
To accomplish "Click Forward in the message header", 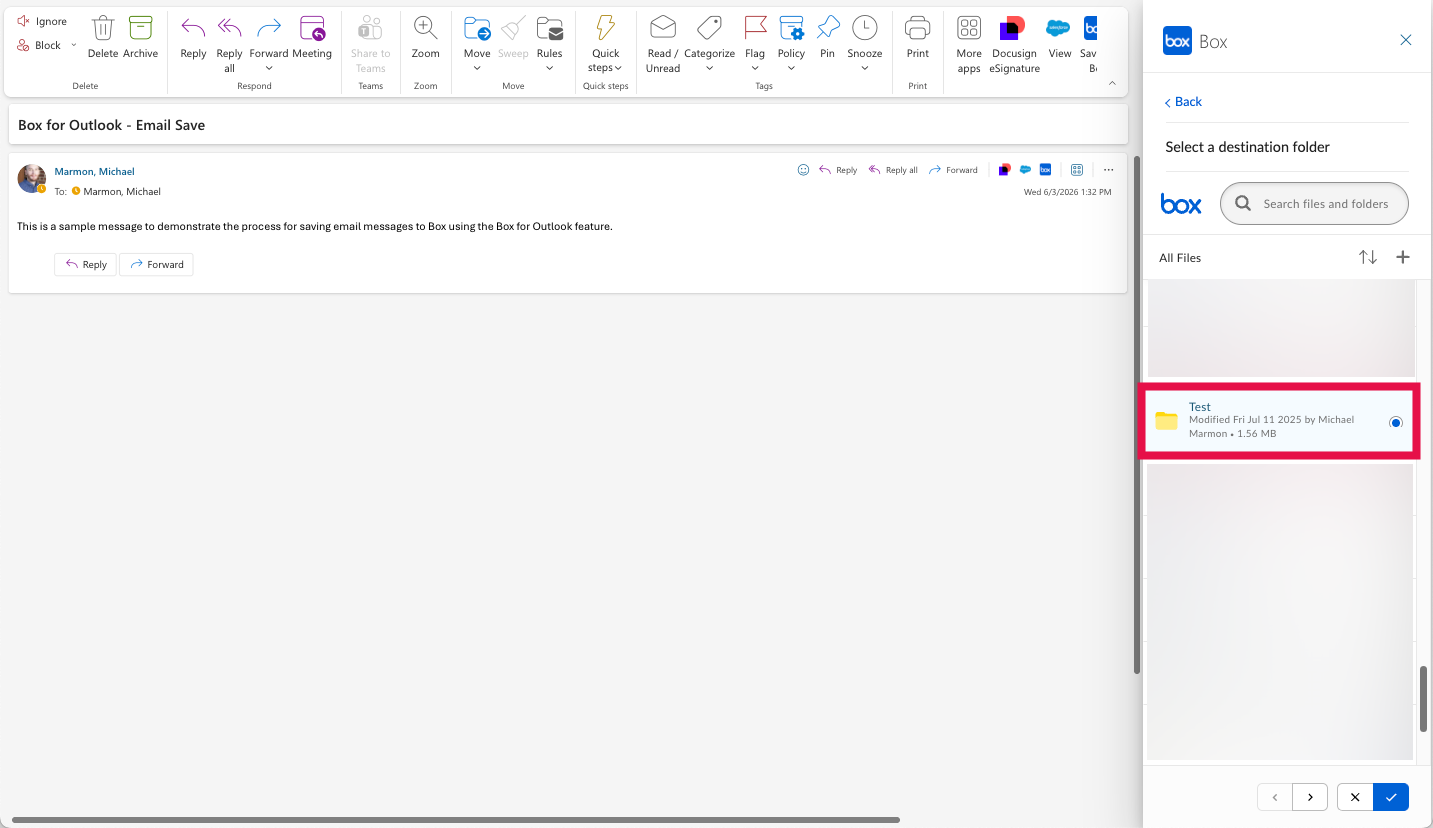I will (x=953, y=170).
